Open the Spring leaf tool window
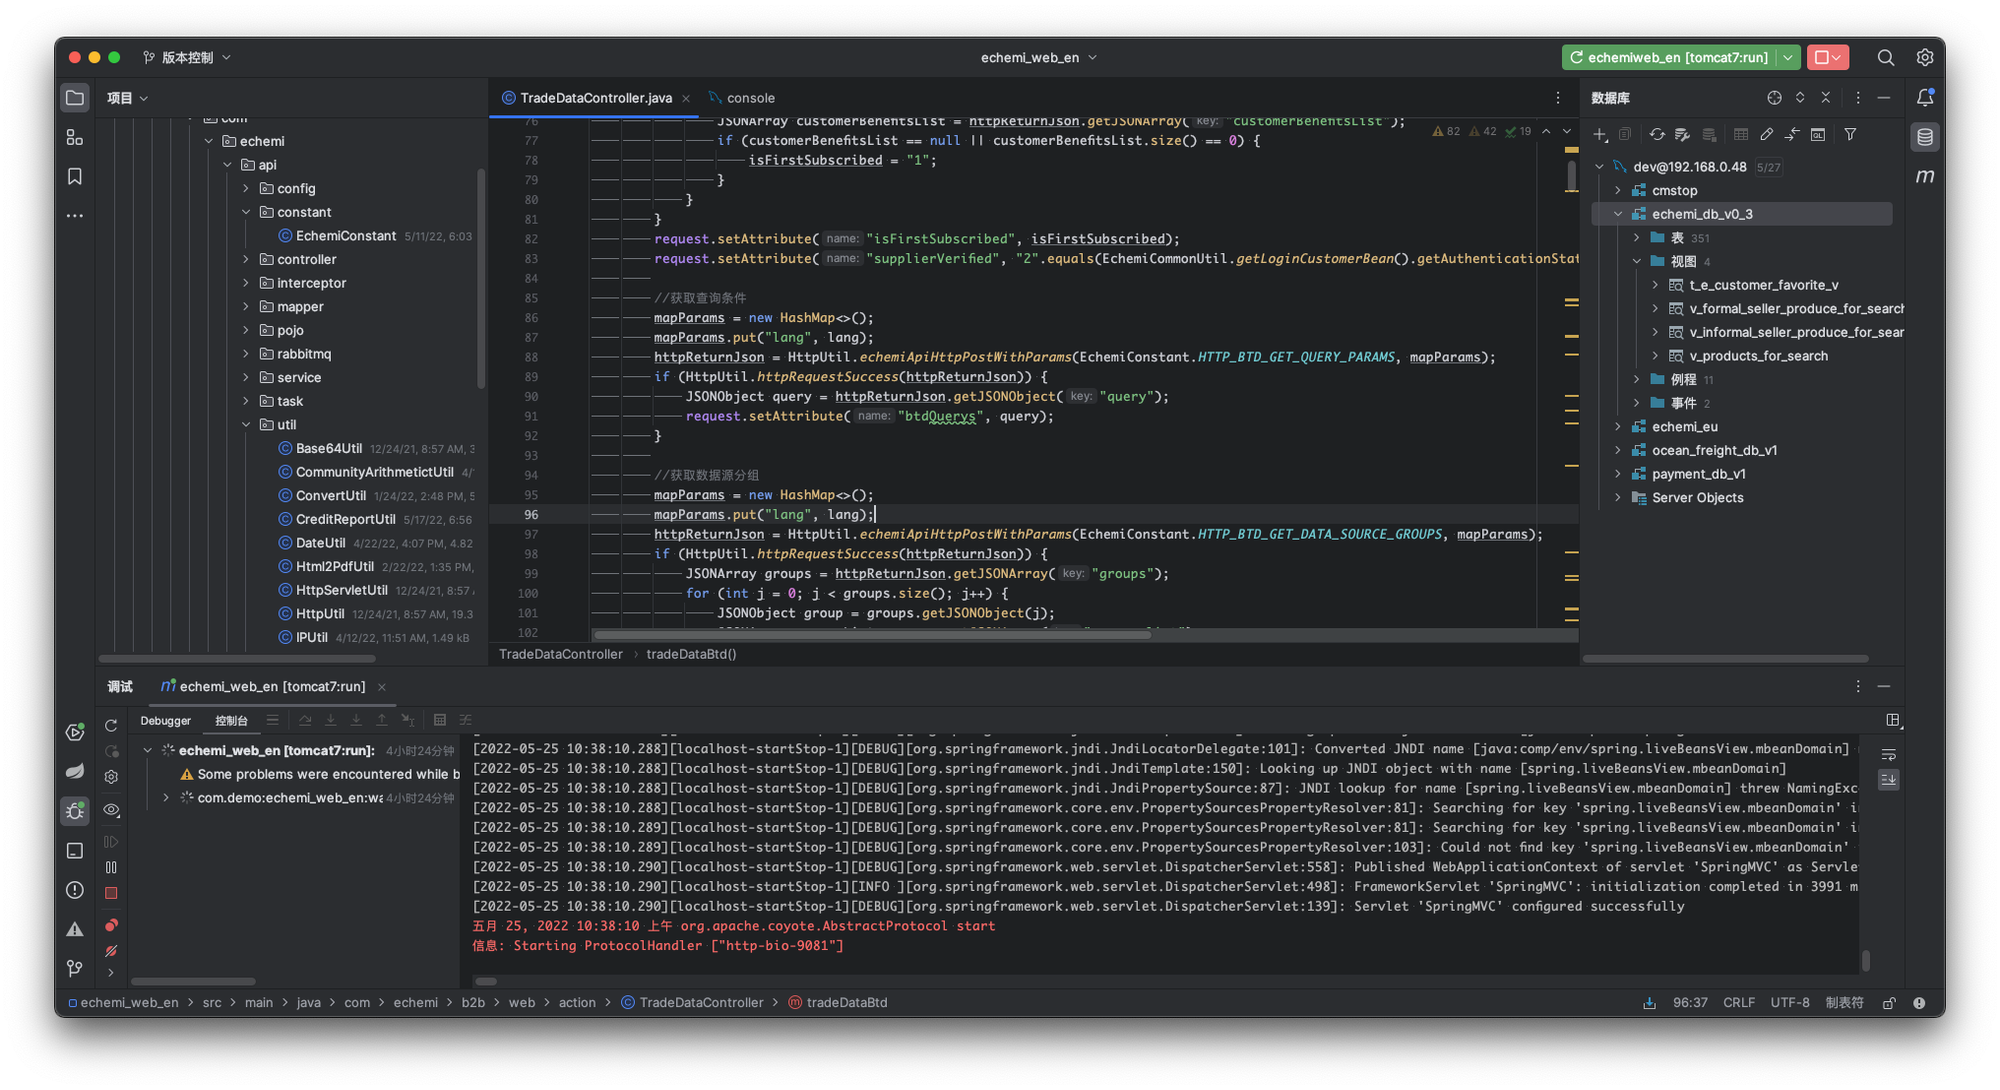Viewport: 2000px width, 1090px height. click(x=74, y=771)
